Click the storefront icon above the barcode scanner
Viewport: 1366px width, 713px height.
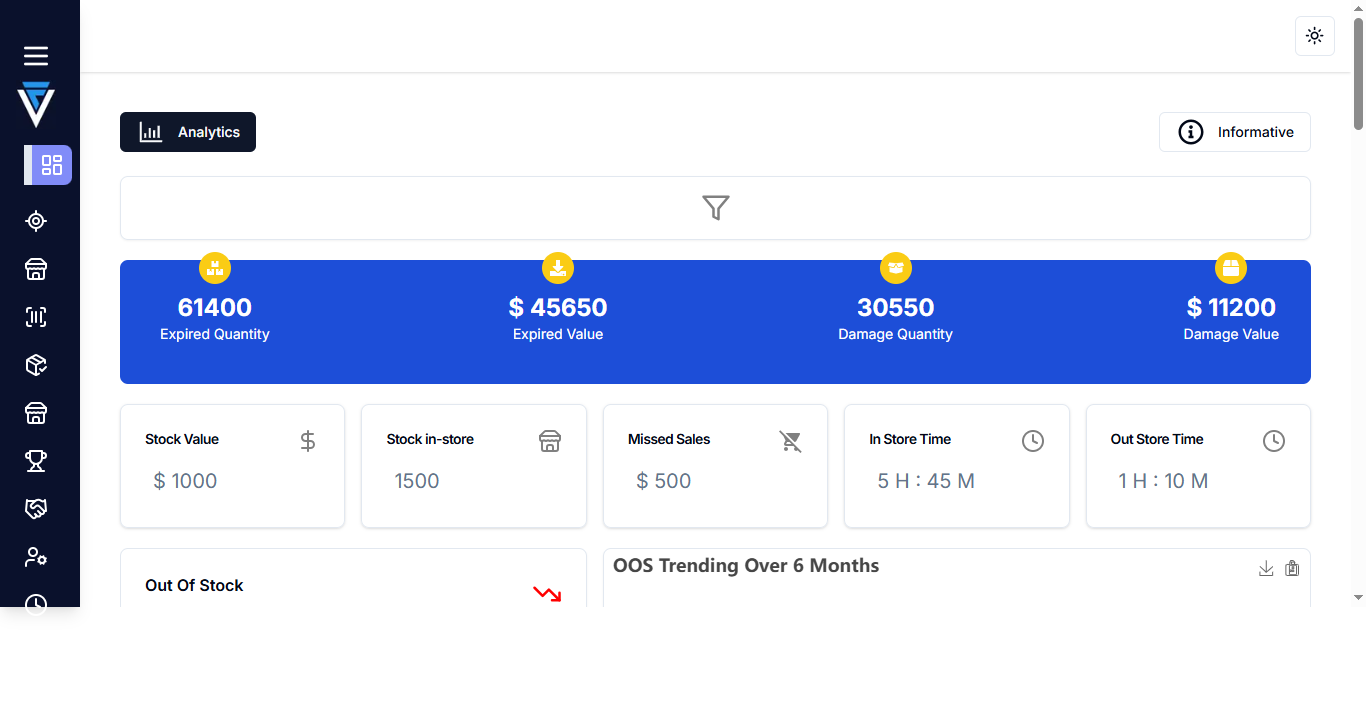click(36, 269)
